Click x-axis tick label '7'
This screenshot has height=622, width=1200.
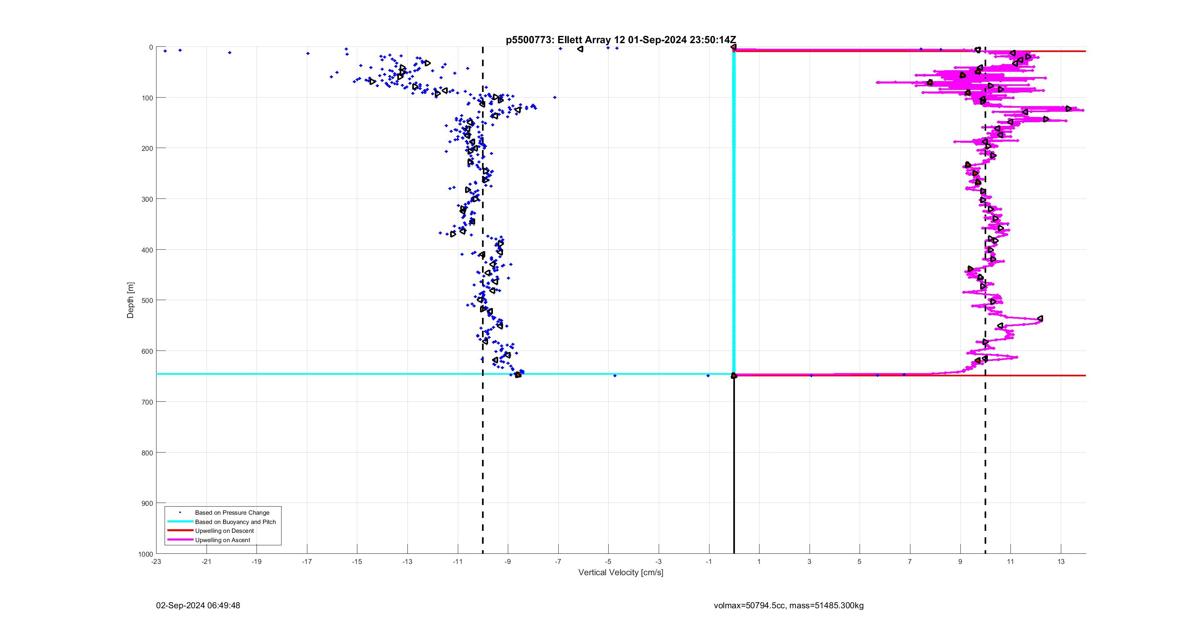pyautogui.click(x=910, y=562)
